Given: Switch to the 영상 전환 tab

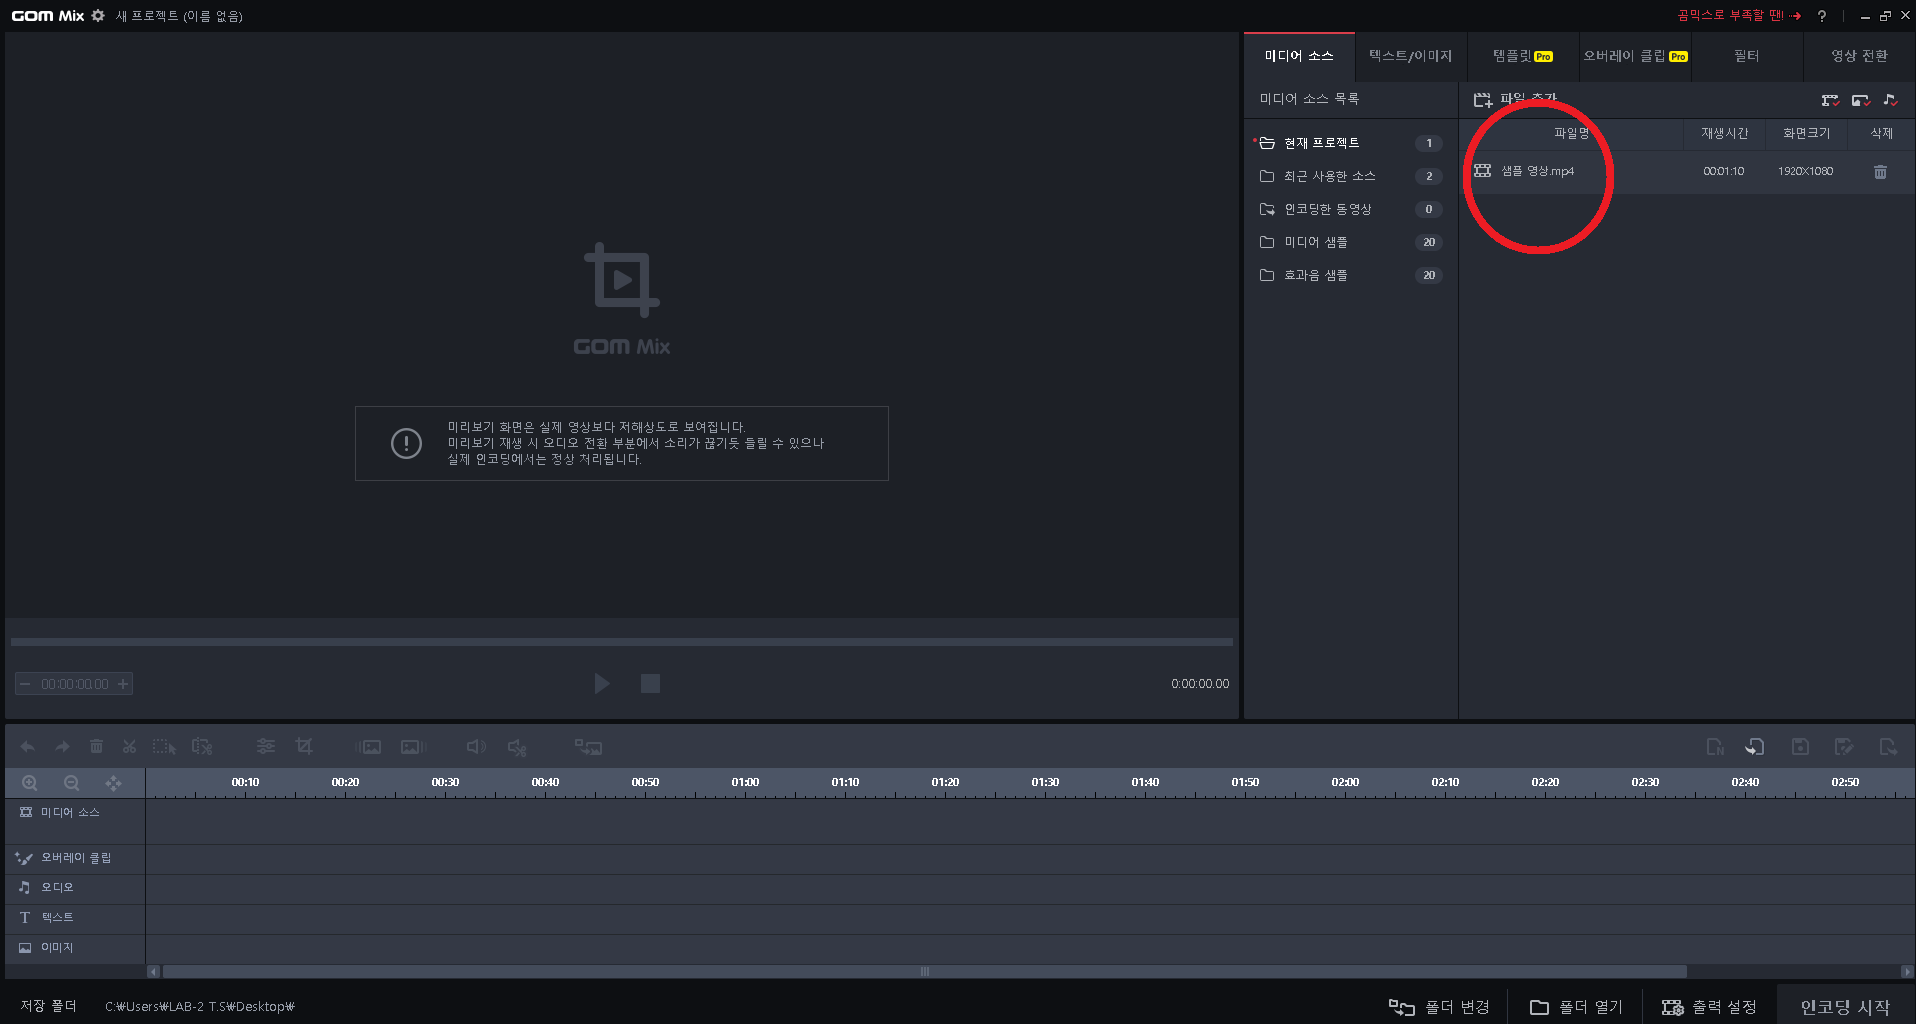Looking at the screenshot, I should pyautogui.click(x=1859, y=56).
